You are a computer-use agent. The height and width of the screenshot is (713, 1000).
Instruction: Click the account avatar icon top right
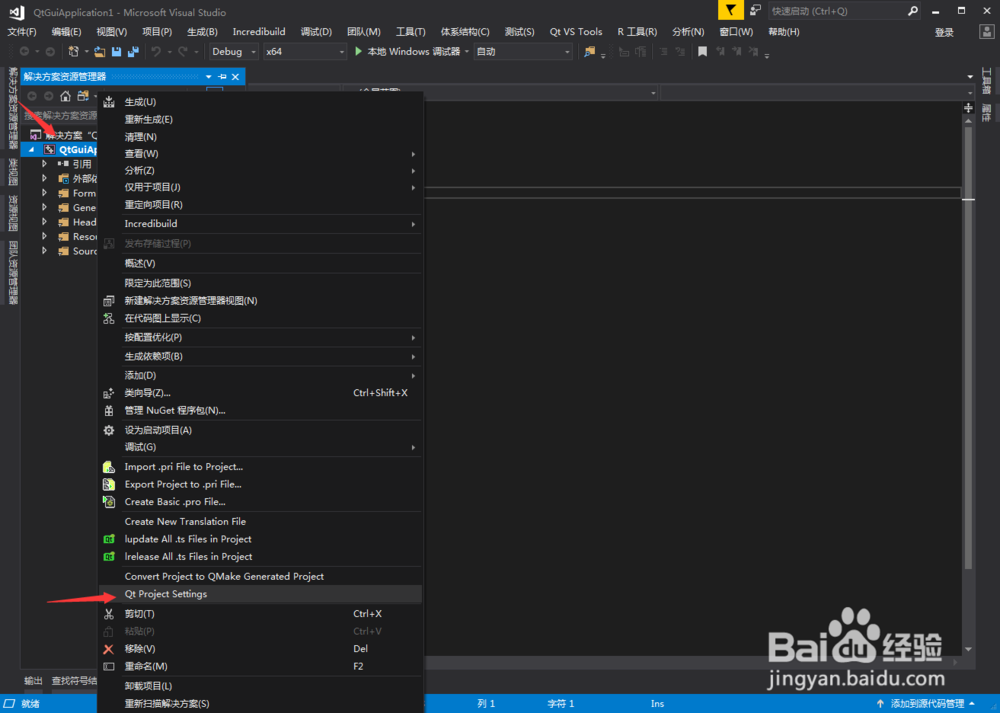pyautogui.click(x=986, y=31)
